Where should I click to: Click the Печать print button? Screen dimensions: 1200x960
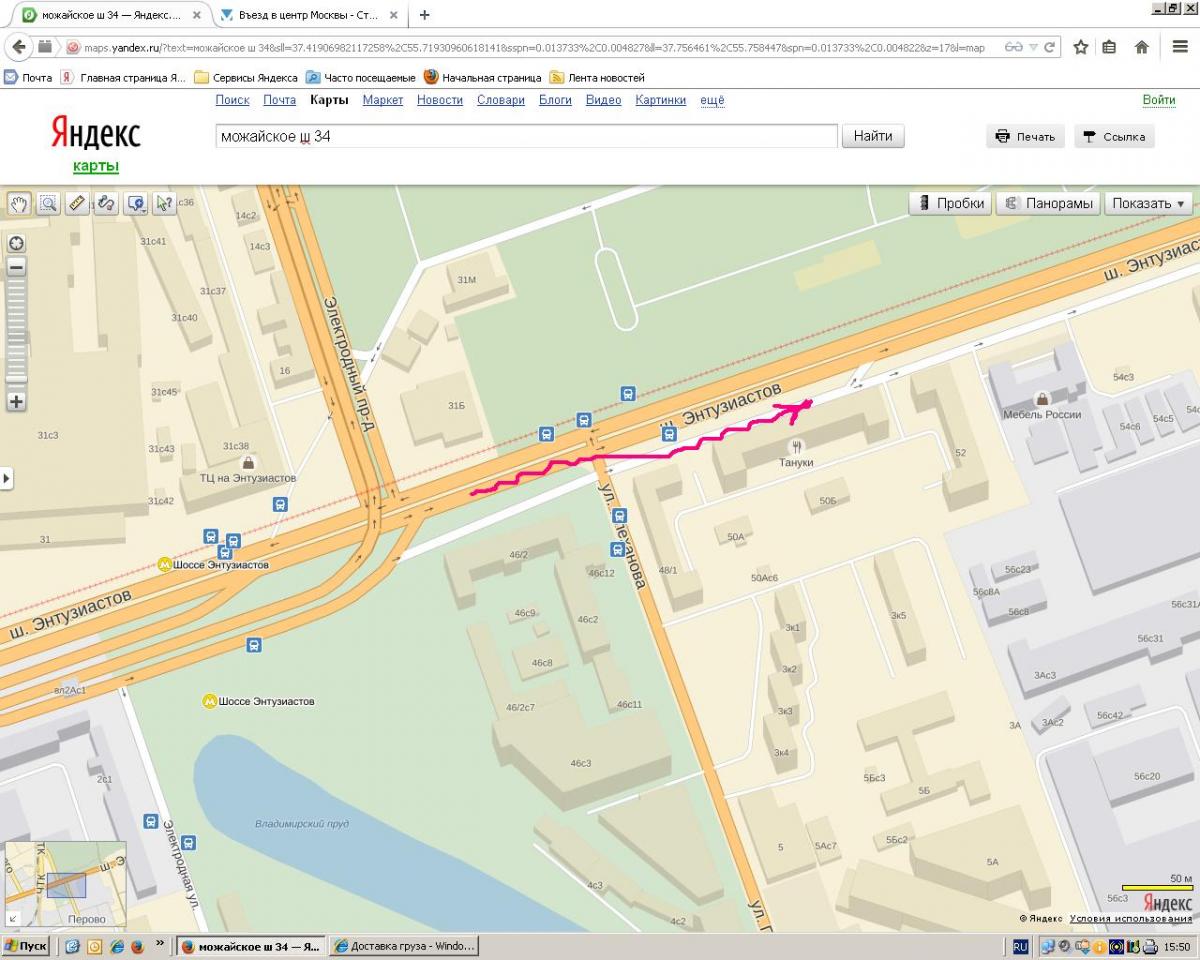[1026, 137]
